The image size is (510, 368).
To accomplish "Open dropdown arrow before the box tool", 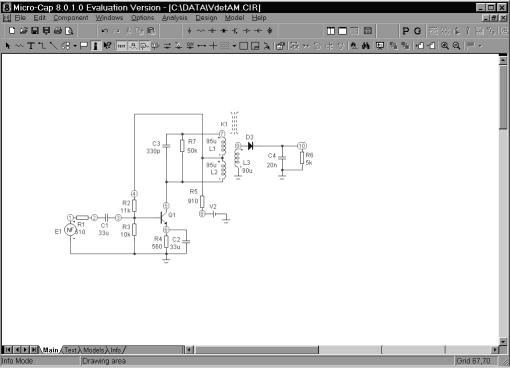I will pyautogui.click(x=235, y=46).
